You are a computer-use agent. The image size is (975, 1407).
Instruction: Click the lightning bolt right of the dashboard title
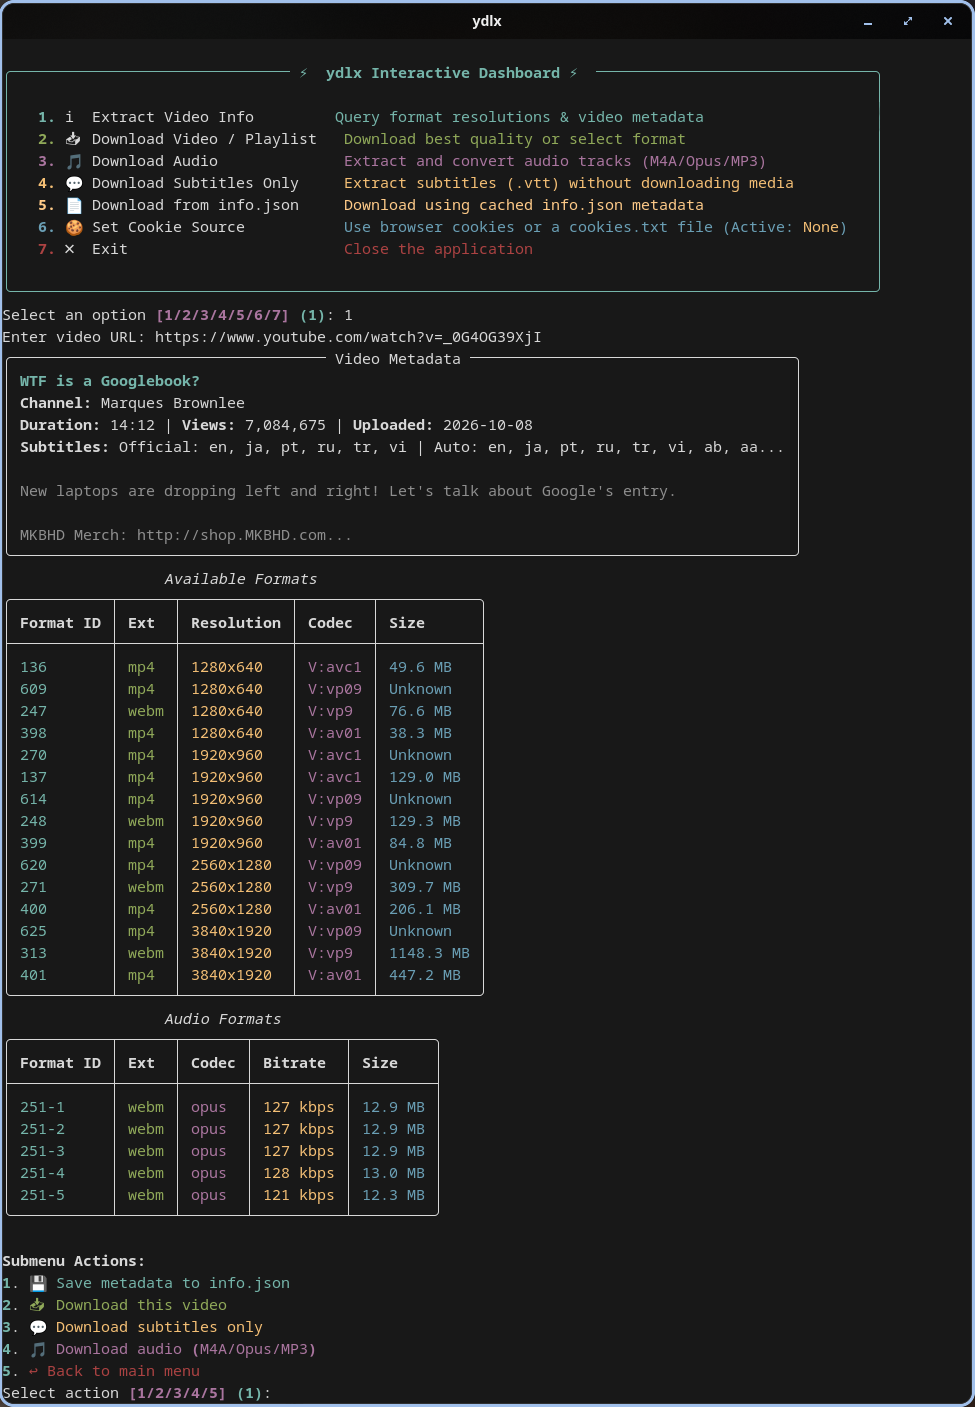(573, 73)
